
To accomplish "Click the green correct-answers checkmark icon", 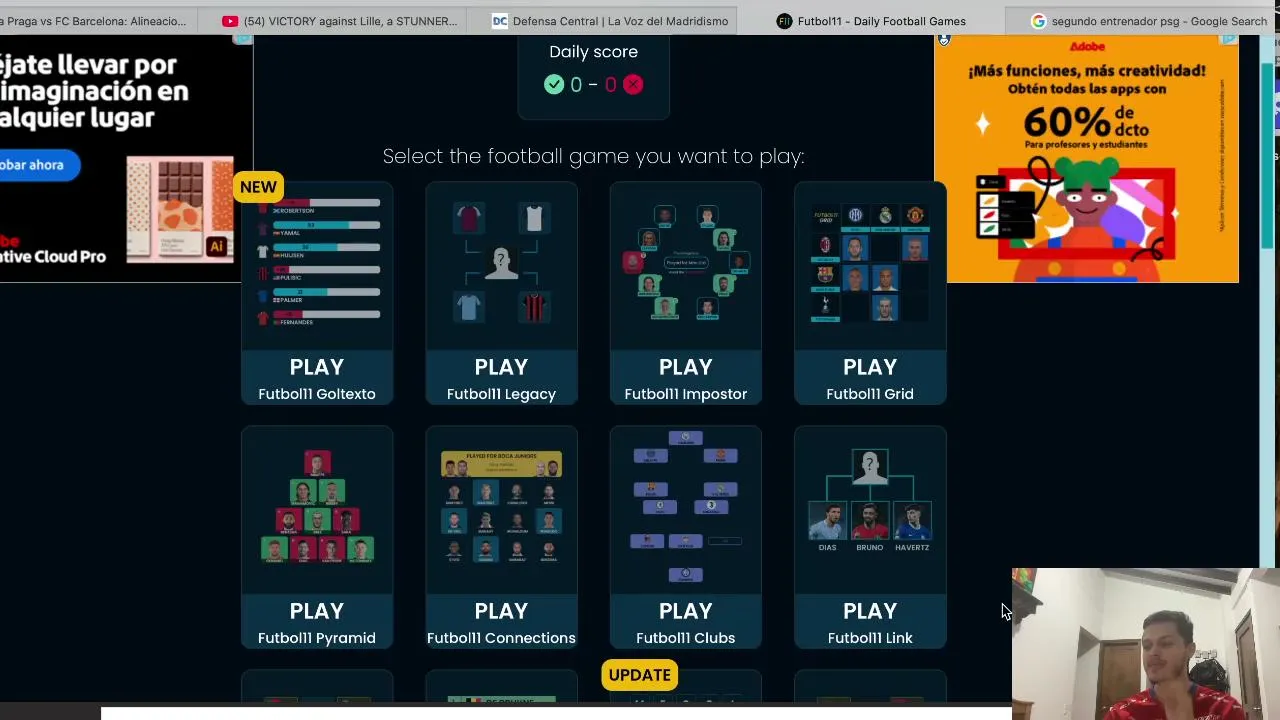I will point(554,85).
